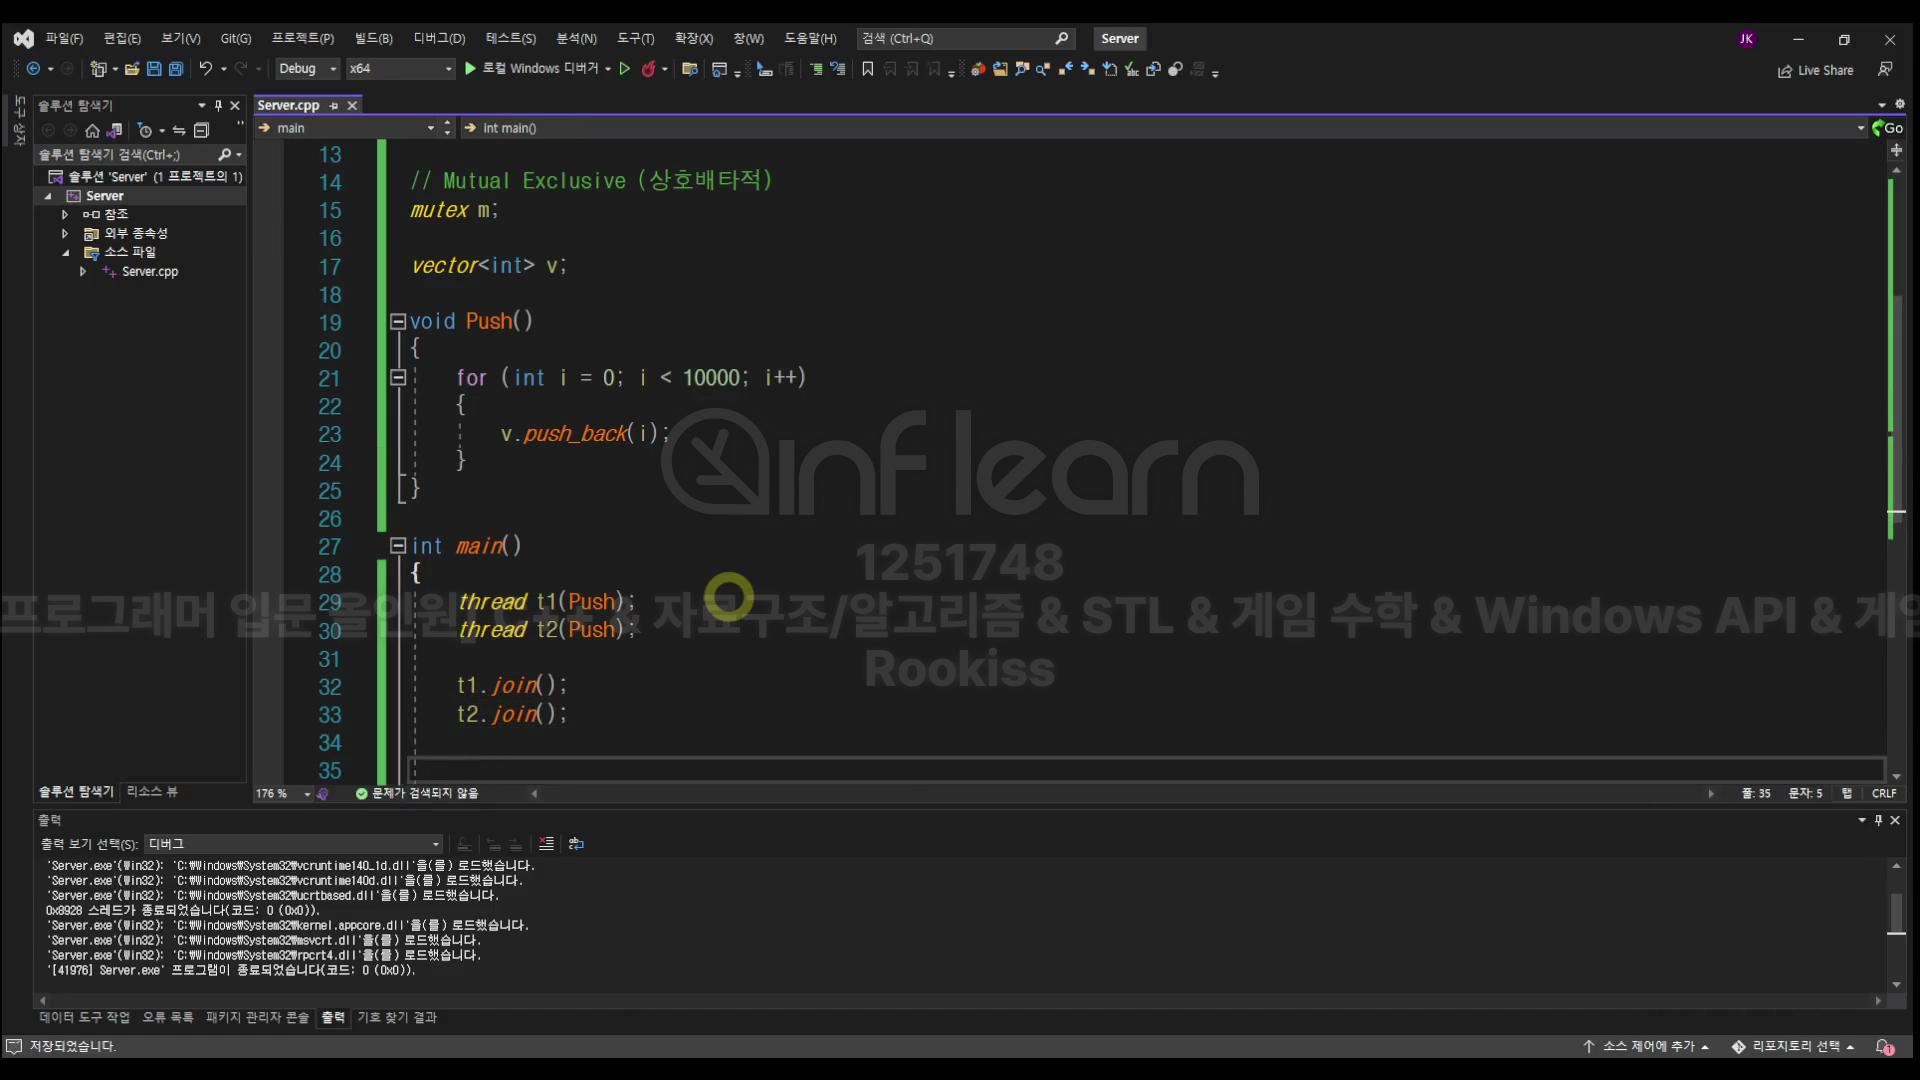This screenshot has width=1920, height=1080.
Task: Click the Open File folder icon
Action: pyautogui.click(x=131, y=69)
